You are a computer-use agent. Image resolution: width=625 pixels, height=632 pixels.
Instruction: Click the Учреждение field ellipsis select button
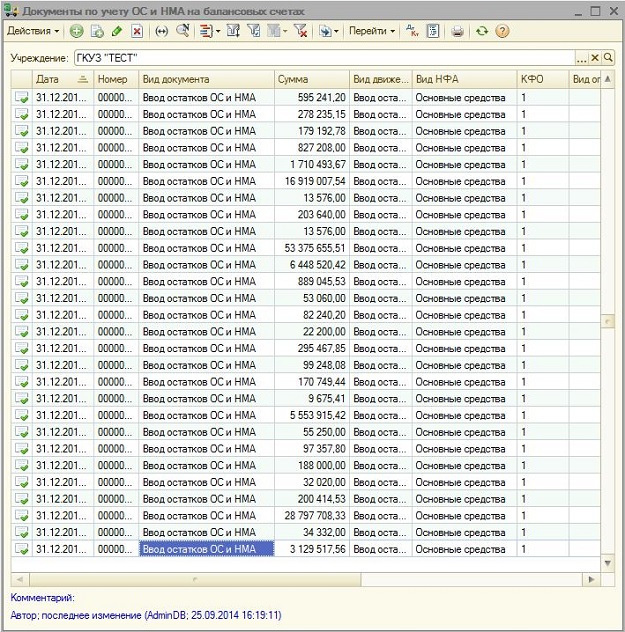tap(582, 58)
